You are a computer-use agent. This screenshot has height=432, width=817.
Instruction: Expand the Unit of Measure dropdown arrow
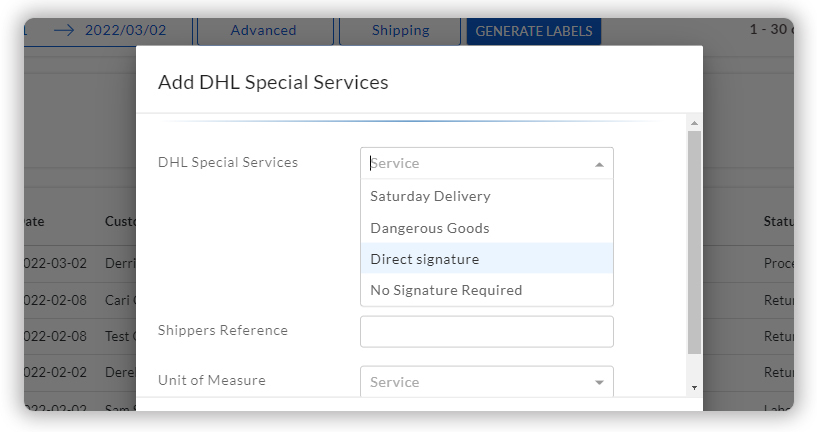point(599,383)
